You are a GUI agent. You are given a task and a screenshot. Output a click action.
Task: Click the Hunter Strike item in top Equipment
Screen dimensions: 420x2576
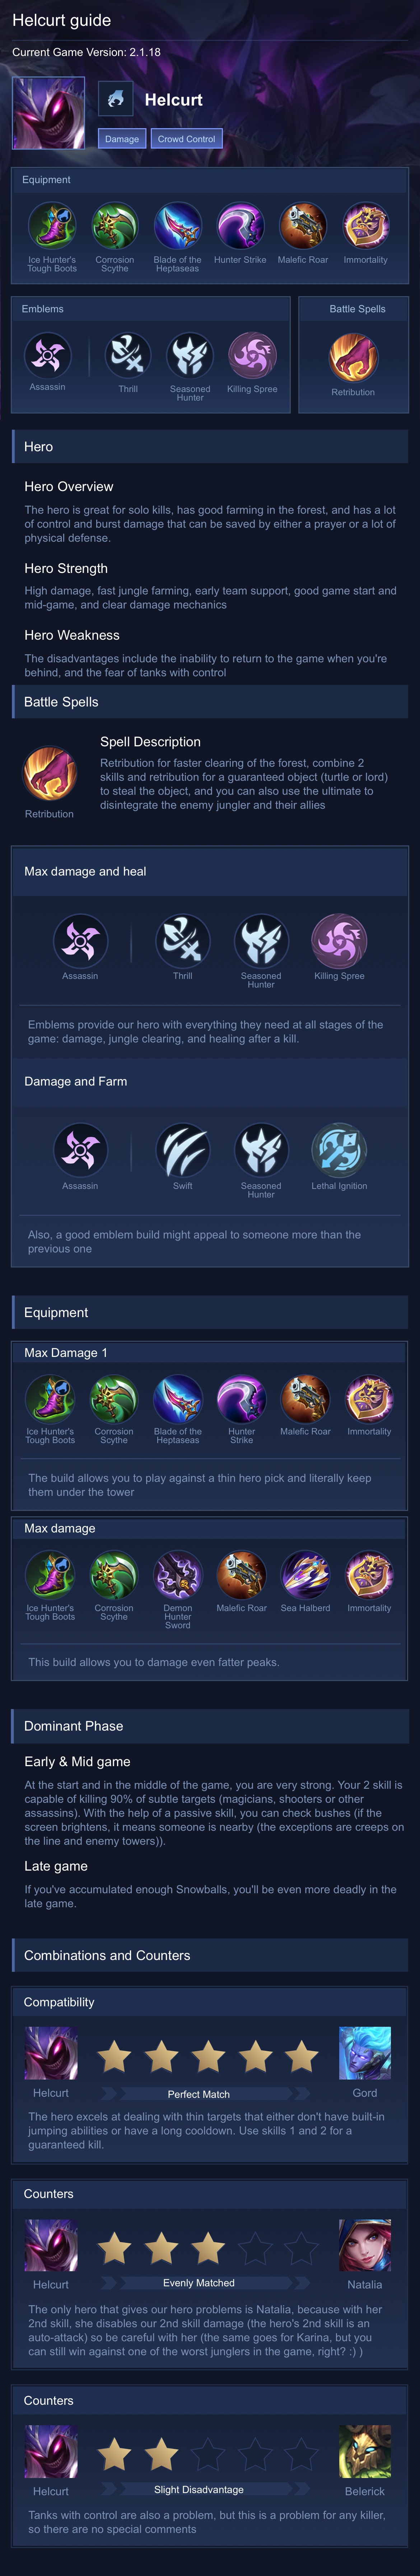[240, 226]
